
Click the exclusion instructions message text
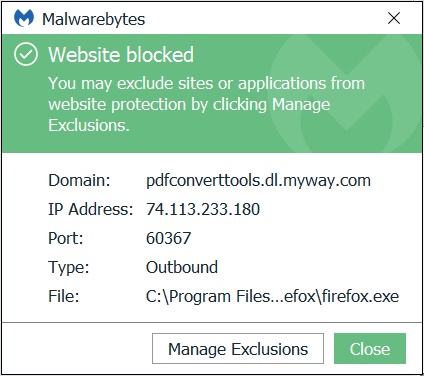207,104
